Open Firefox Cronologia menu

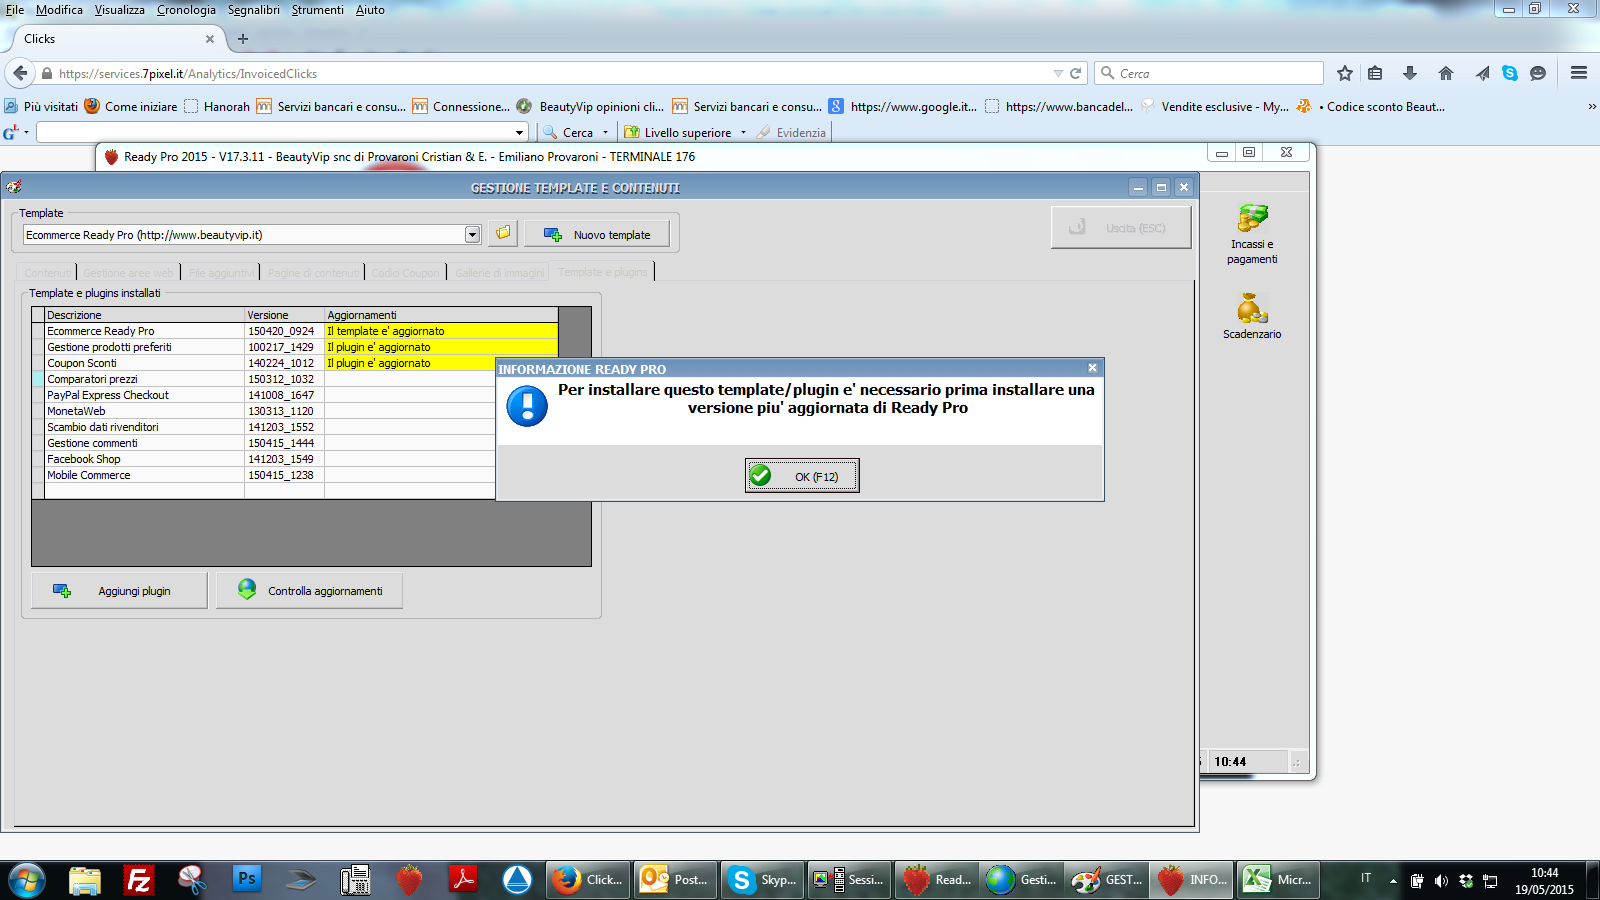pyautogui.click(x=186, y=10)
